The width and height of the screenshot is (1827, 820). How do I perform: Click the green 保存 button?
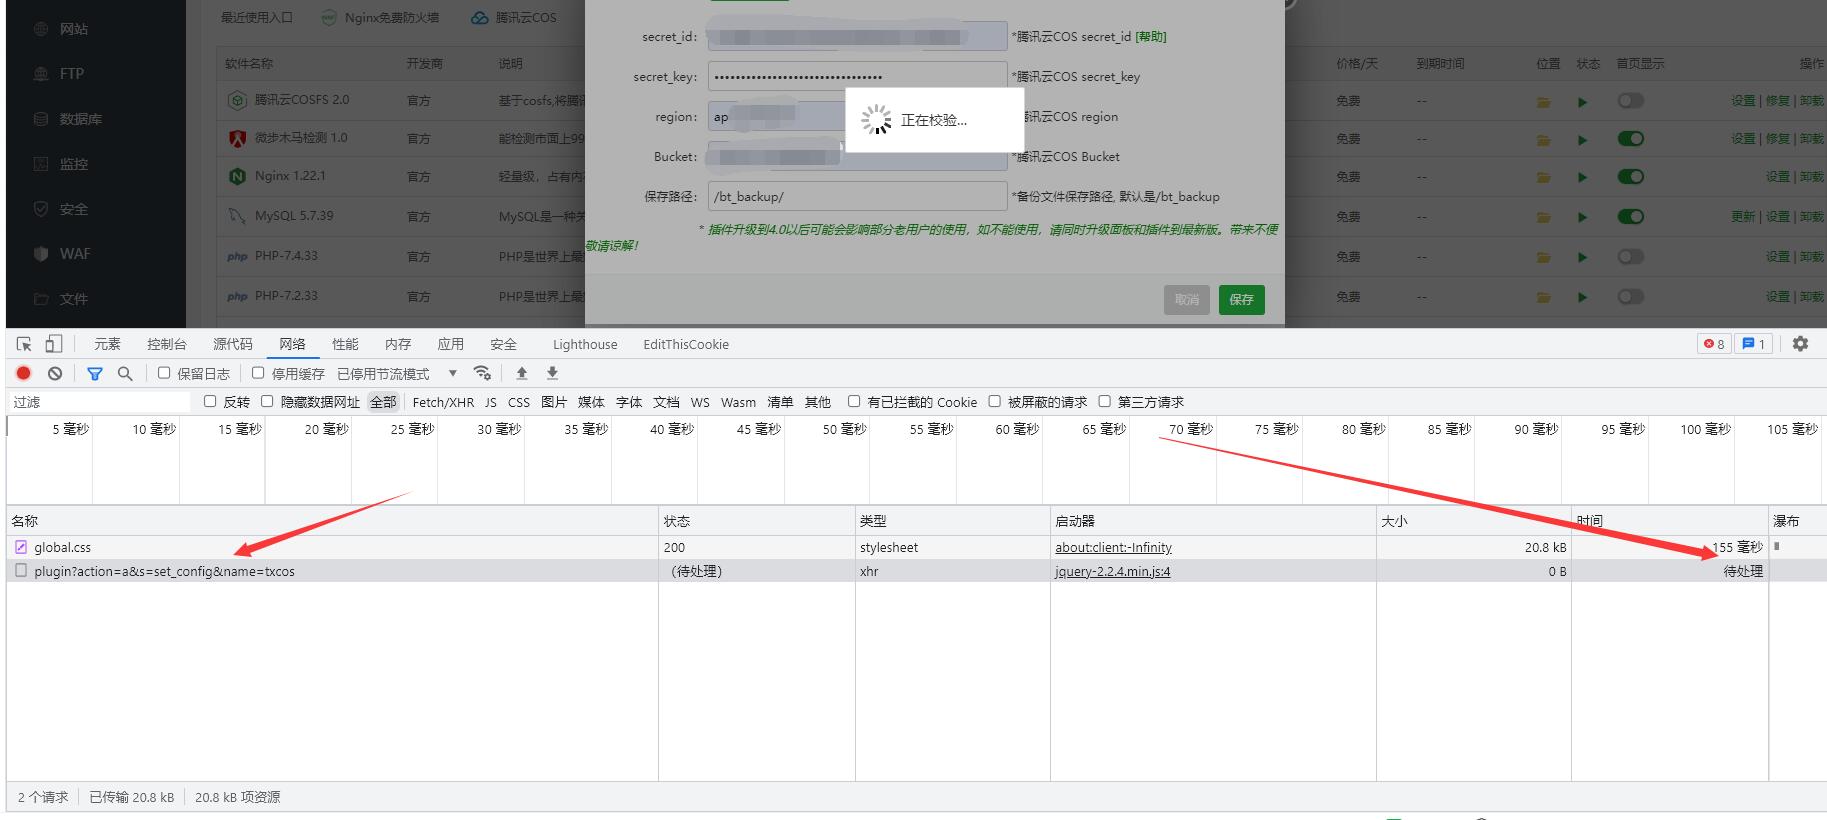pyautogui.click(x=1241, y=300)
